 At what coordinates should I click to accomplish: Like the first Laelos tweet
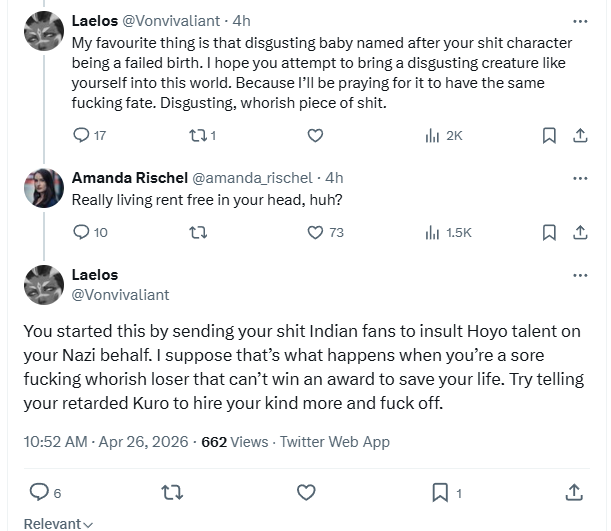[x=315, y=135]
